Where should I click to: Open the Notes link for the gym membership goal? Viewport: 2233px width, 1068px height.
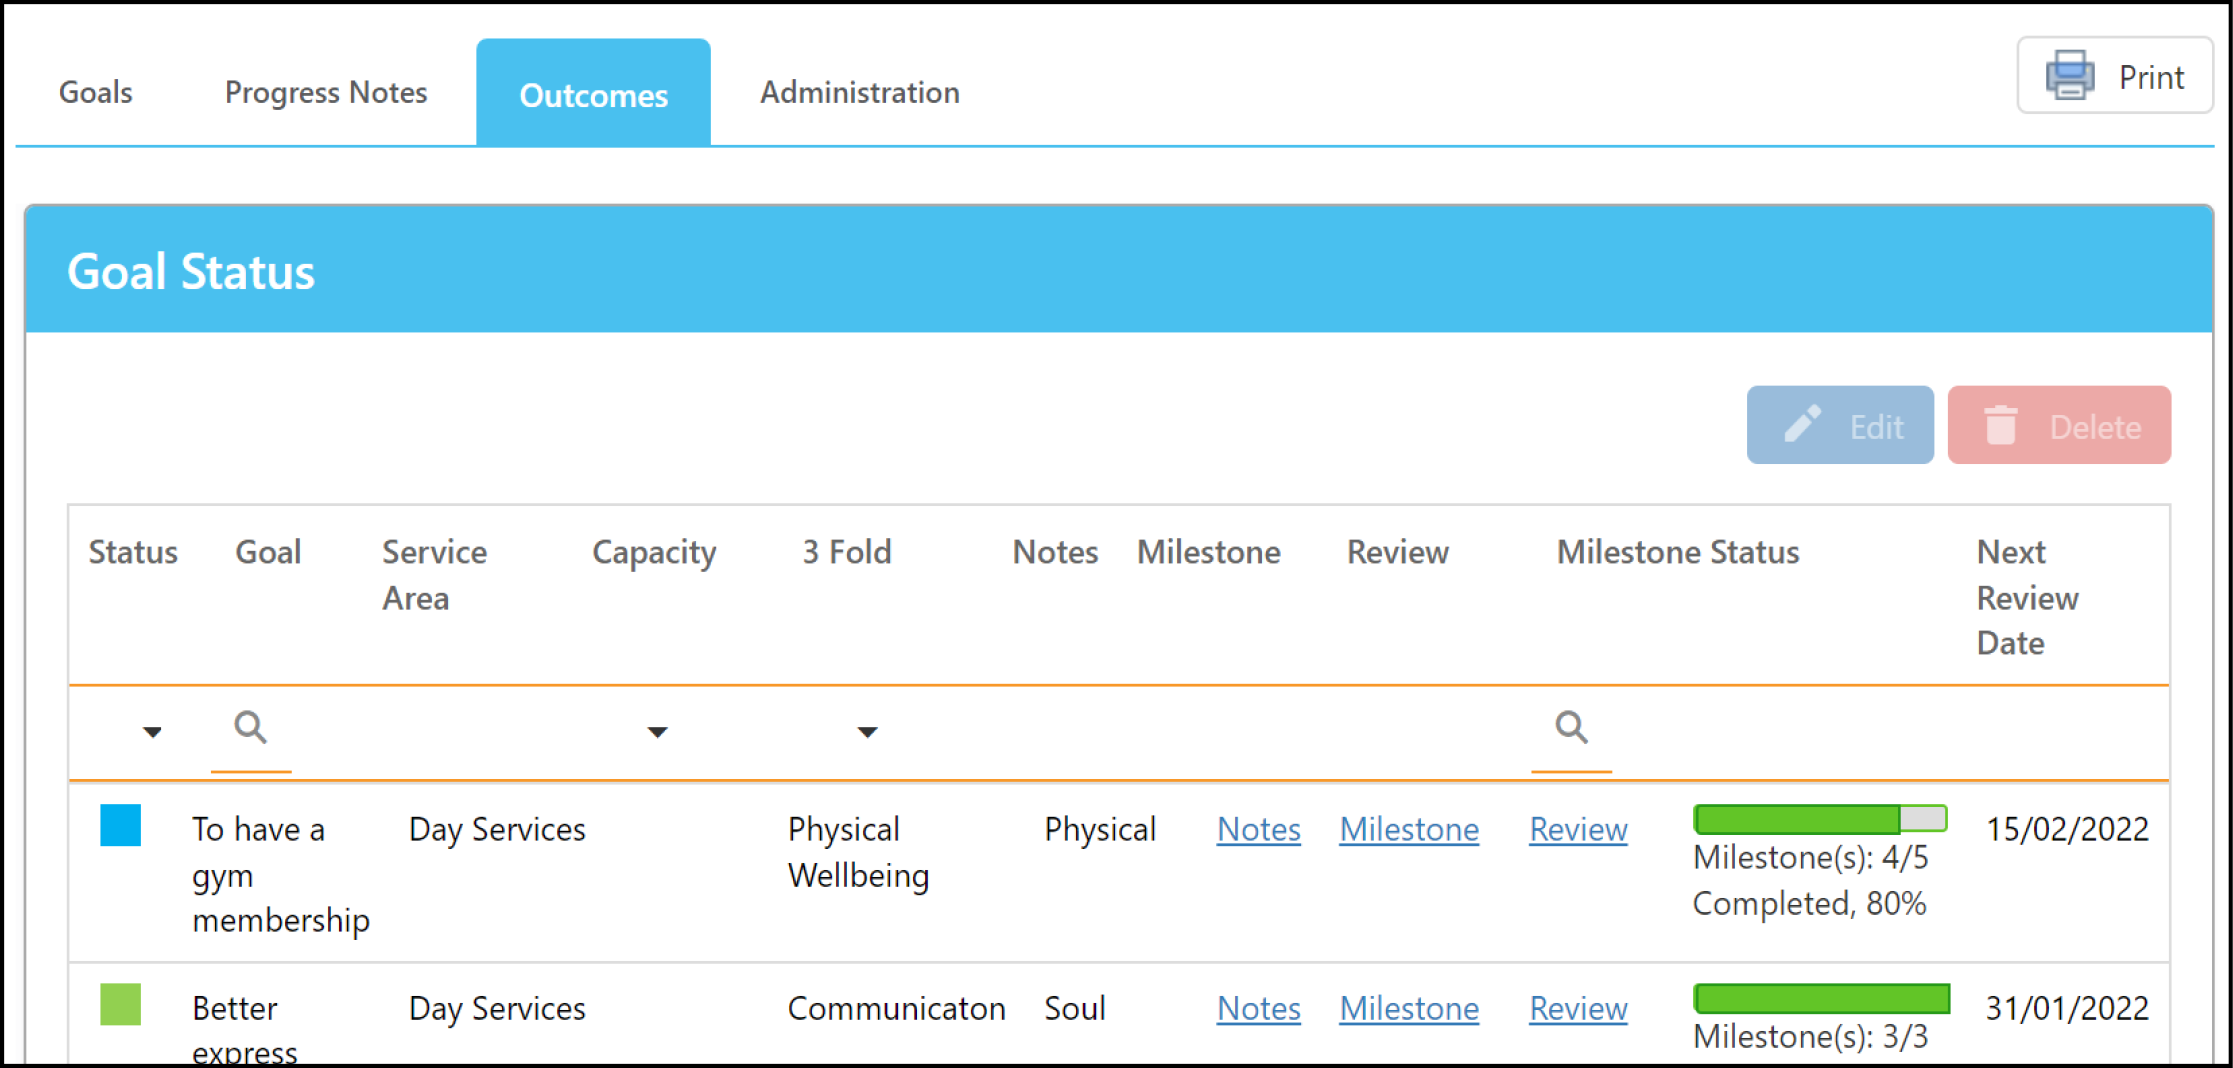click(x=1259, y=829)
